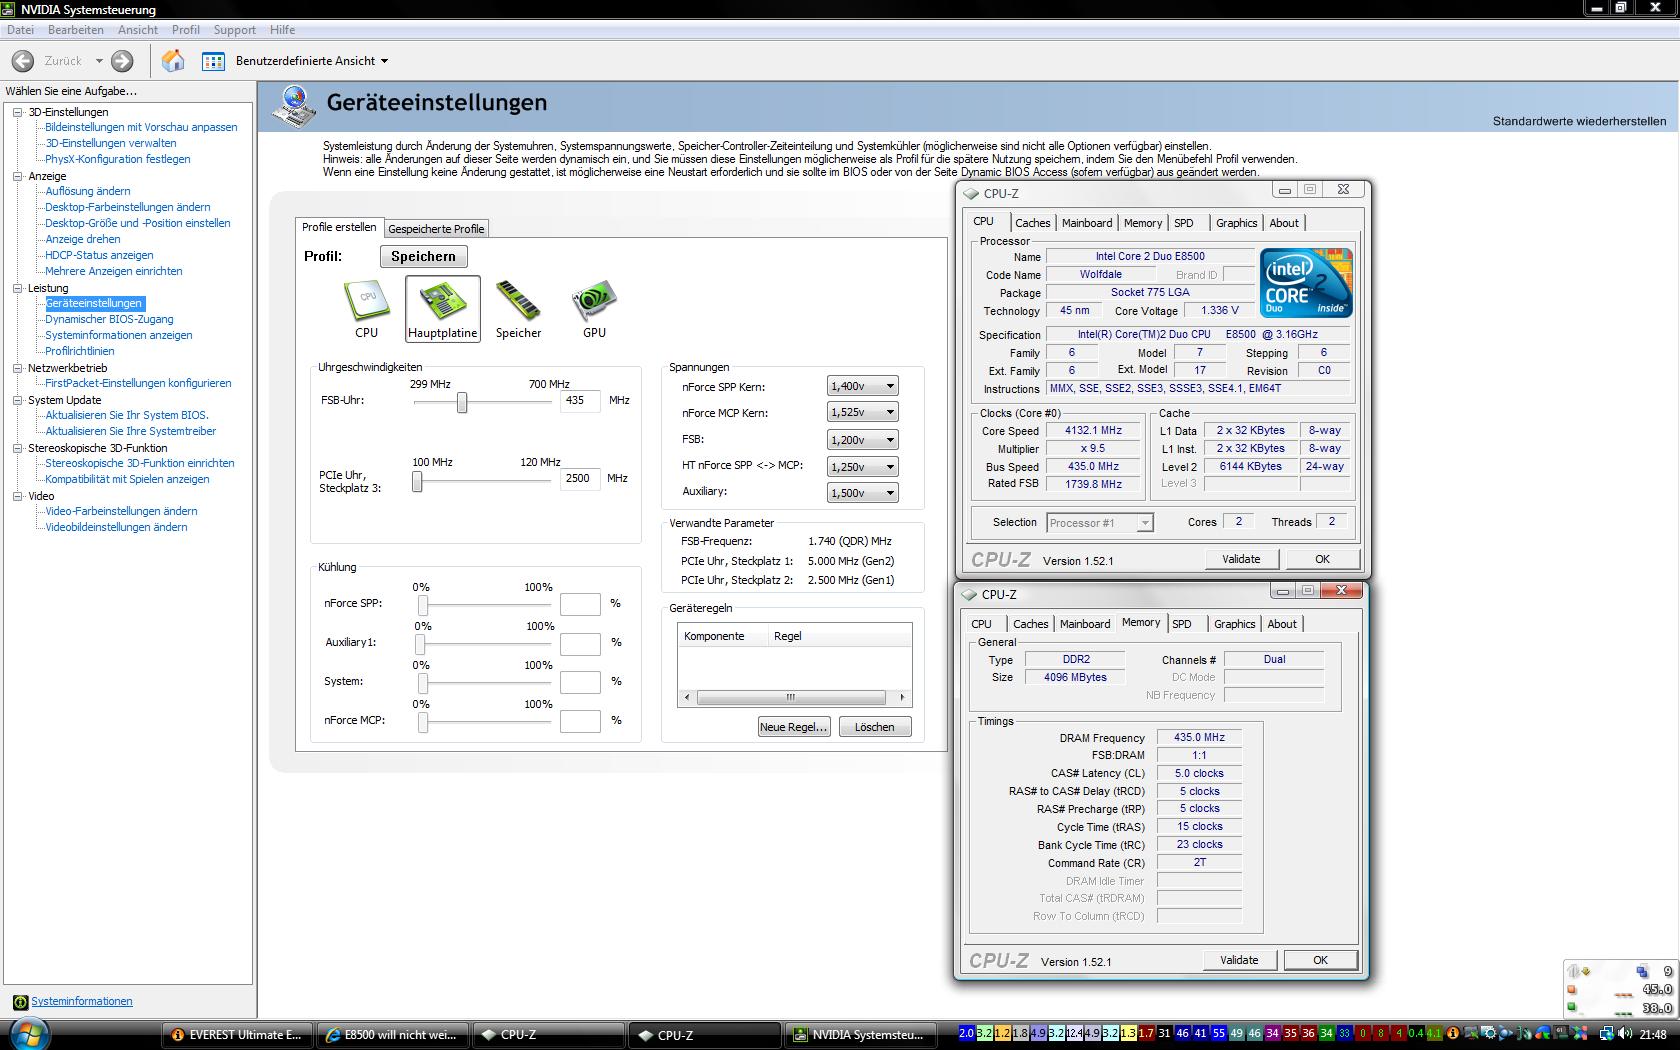The image size is (1680, 1050).
Task: Click the Geräteregeln list horizontal scrollbar
Action: tap(794, 697)
